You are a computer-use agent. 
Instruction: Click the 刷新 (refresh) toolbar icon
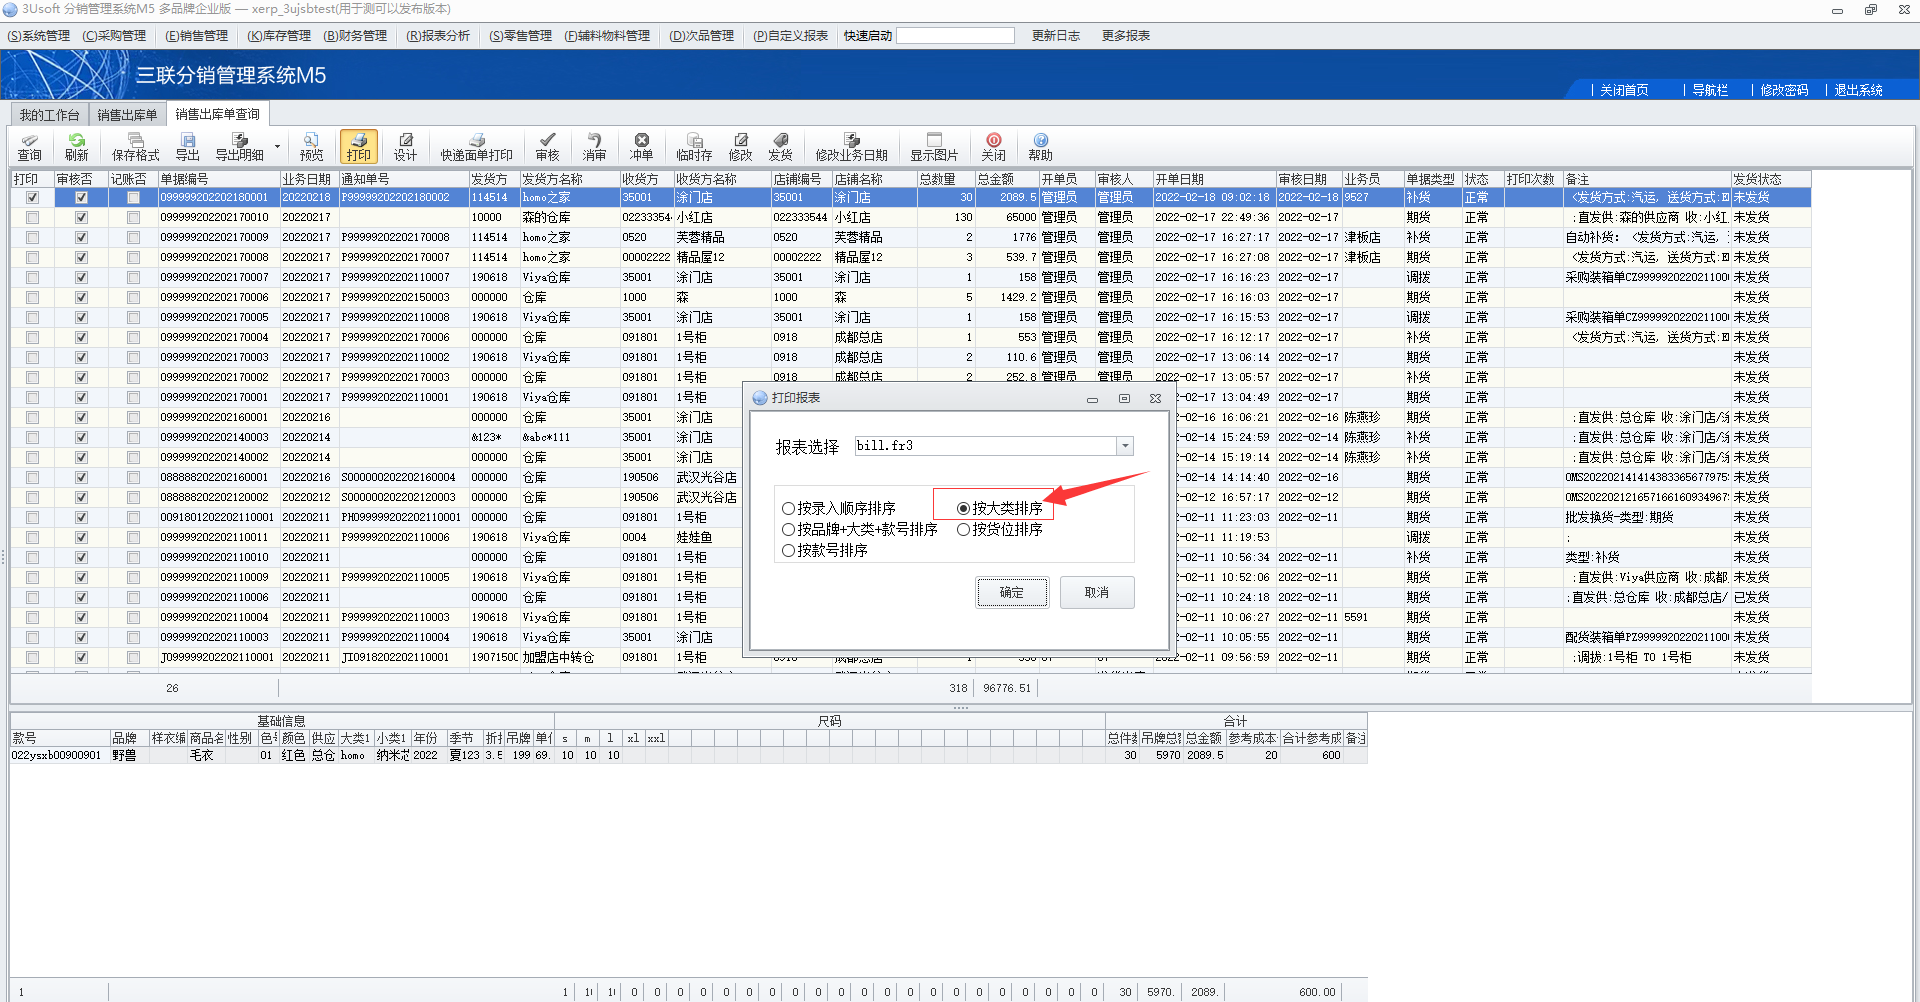pyautogui.click(x=77, y=146)
